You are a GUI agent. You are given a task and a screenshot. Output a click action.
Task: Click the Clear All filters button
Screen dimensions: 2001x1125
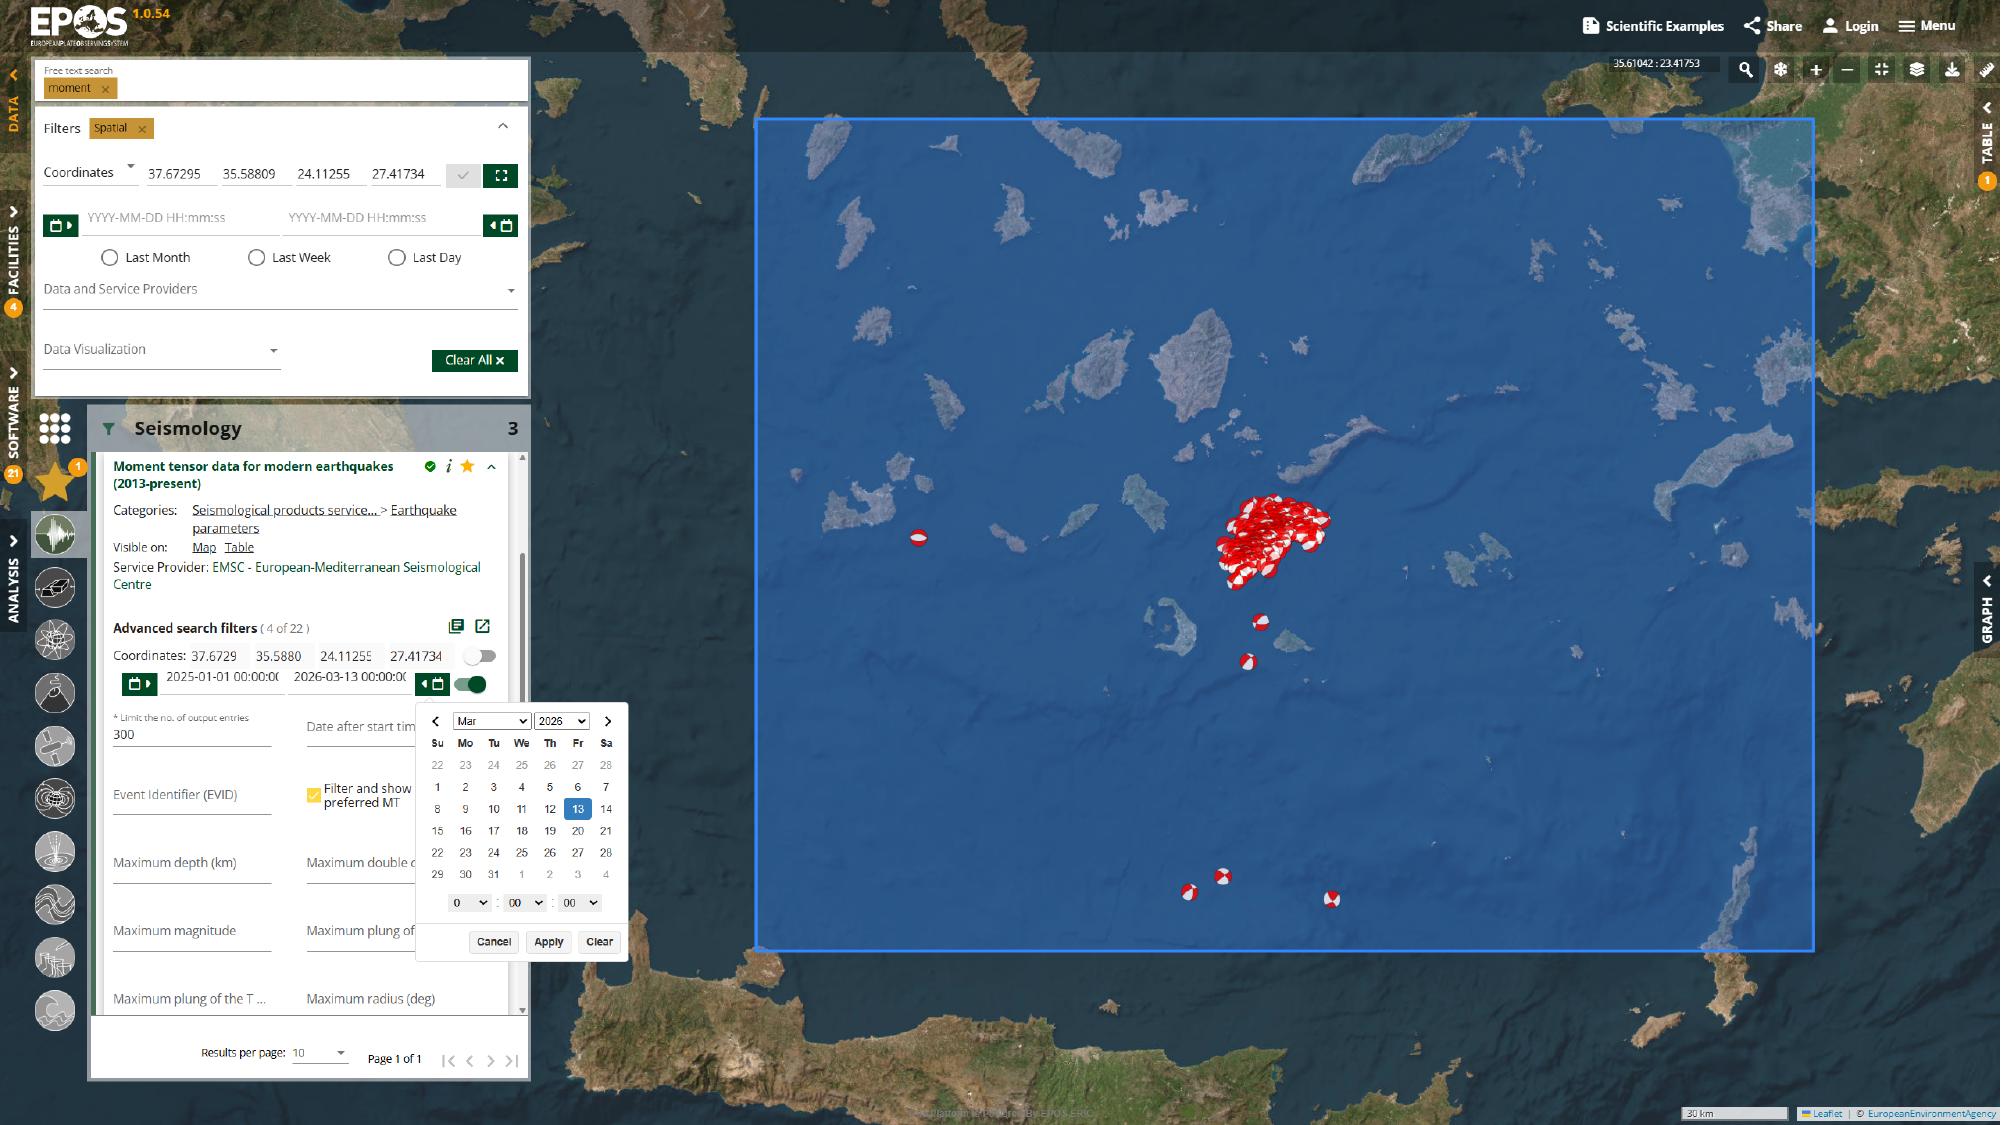click(474, 360)
